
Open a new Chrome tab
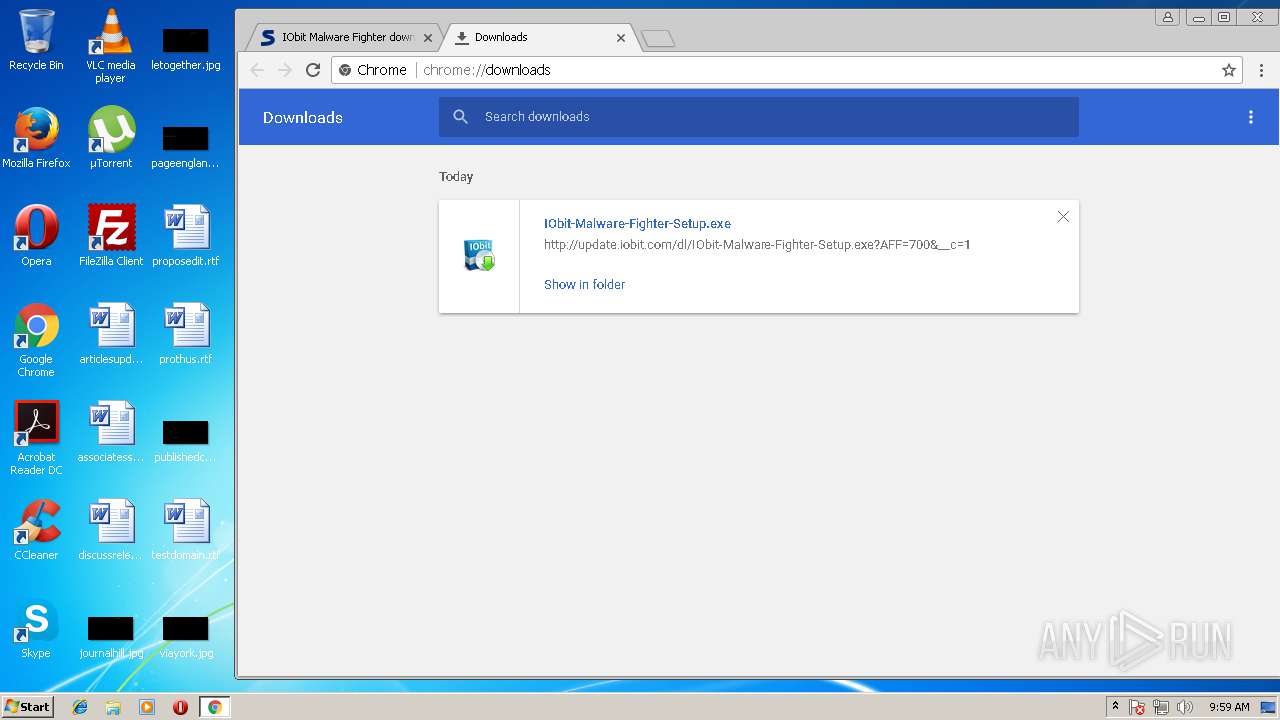coord(658,39)
